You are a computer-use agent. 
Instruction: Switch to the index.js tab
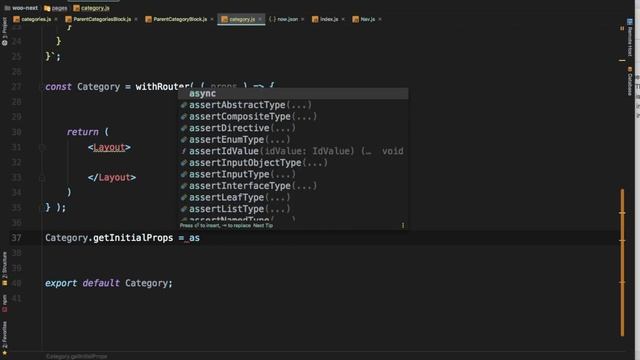325,19
